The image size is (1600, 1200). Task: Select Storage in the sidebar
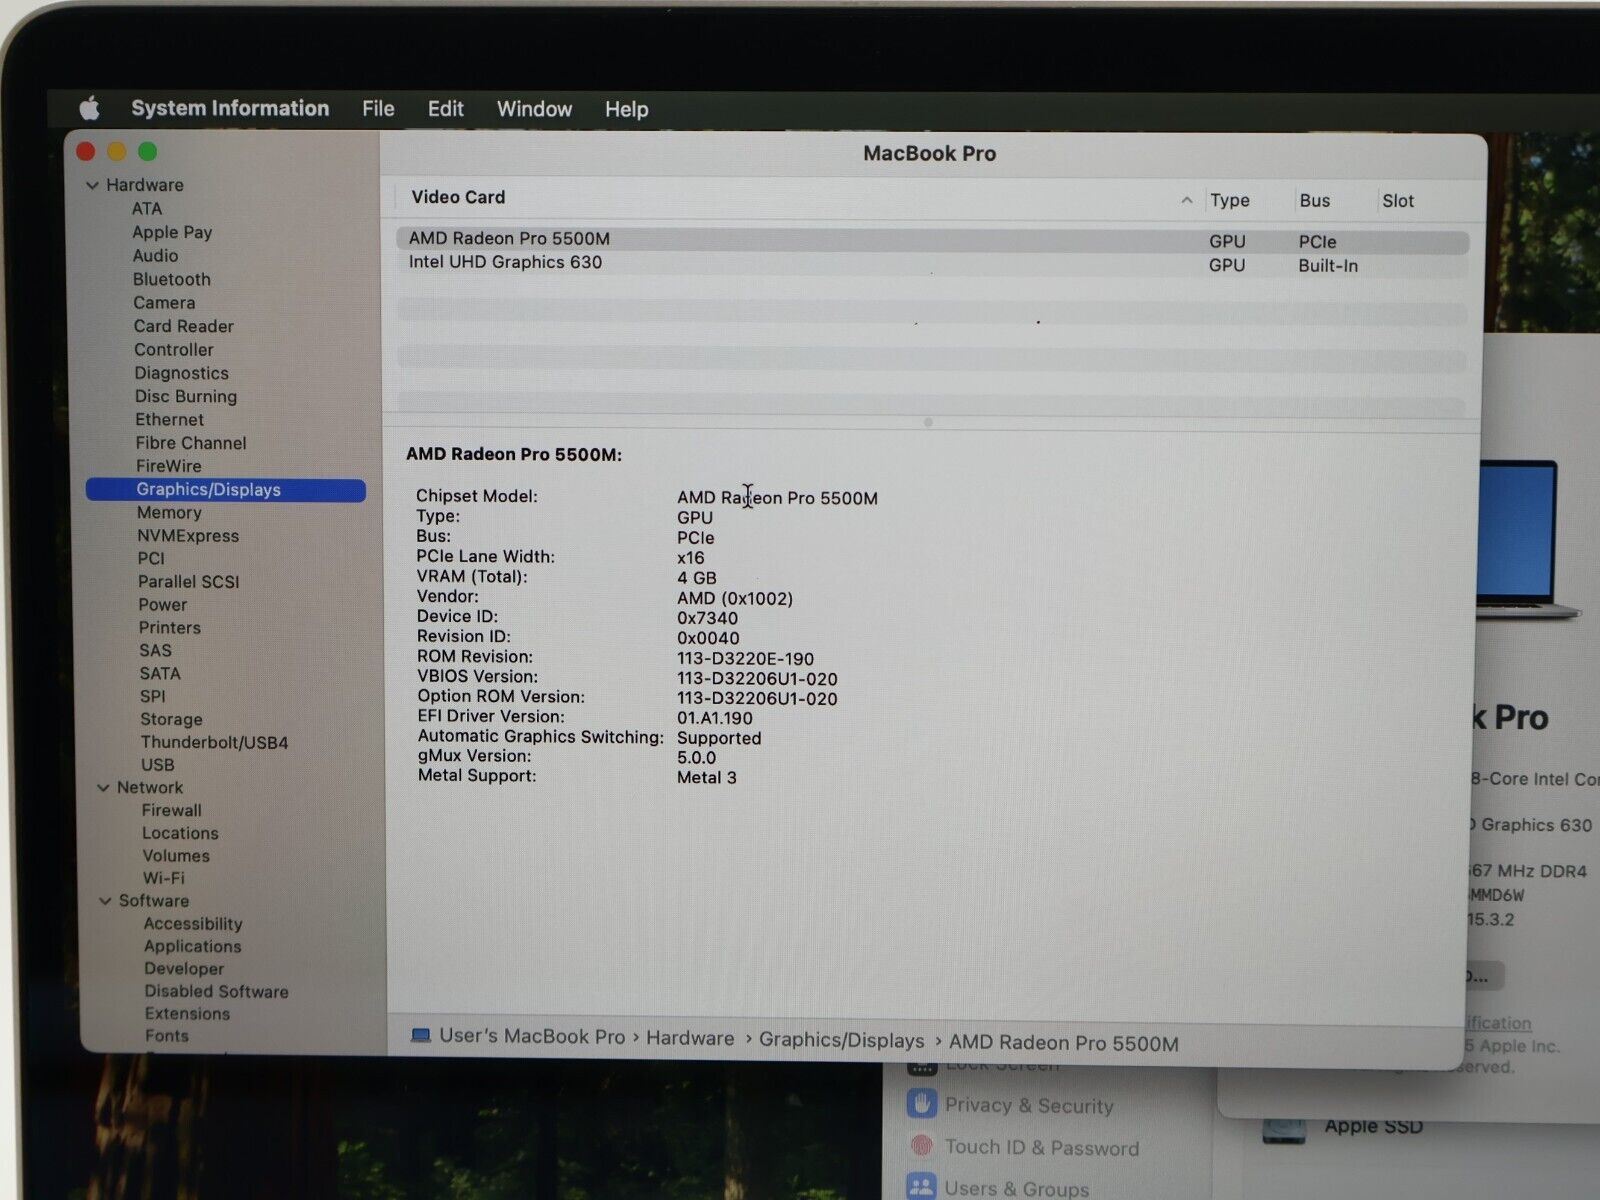click(x=171, y=719)
